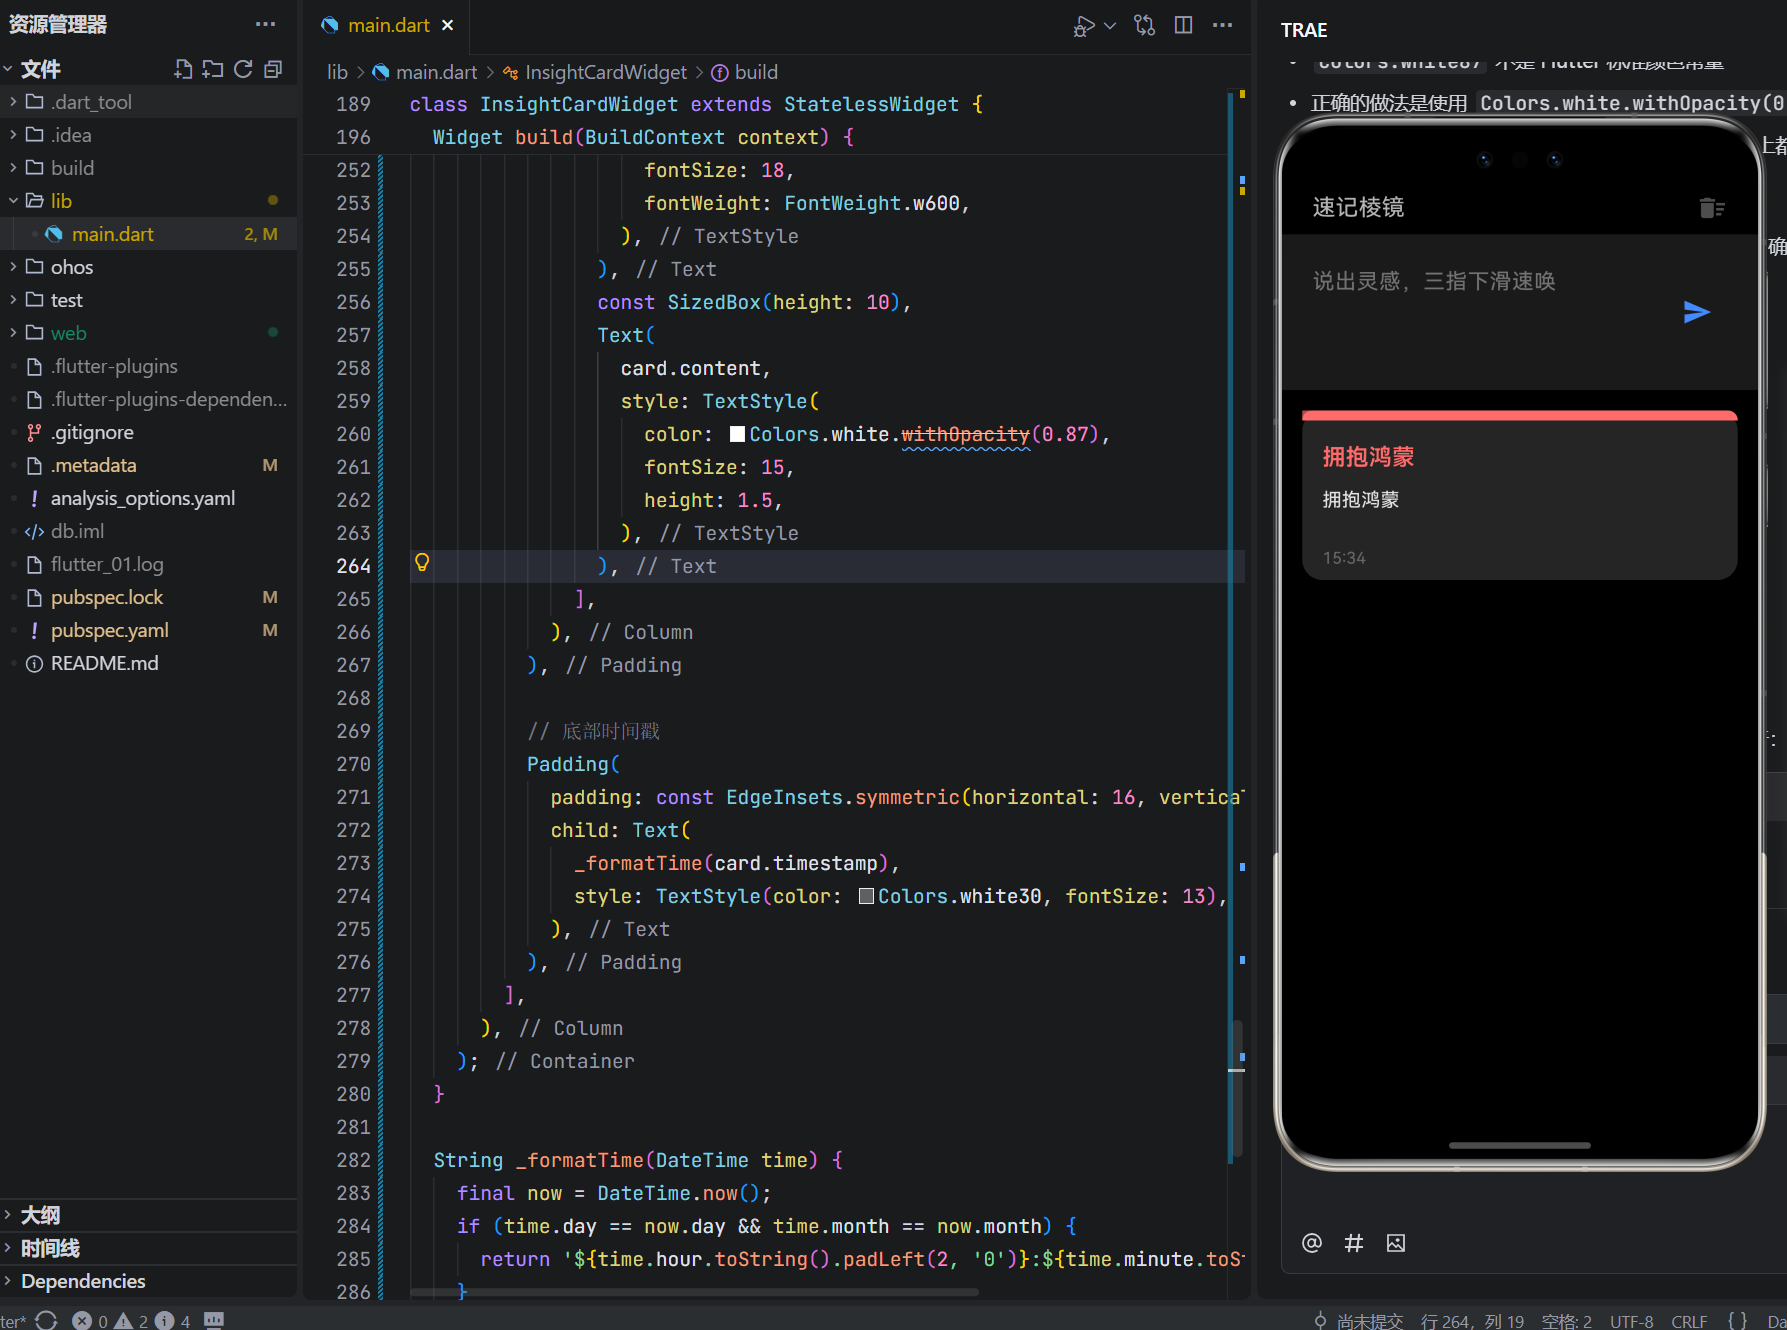Collapse all folders in explorer
Viewport: 1787px width, 1330px height.
point(273,69)
